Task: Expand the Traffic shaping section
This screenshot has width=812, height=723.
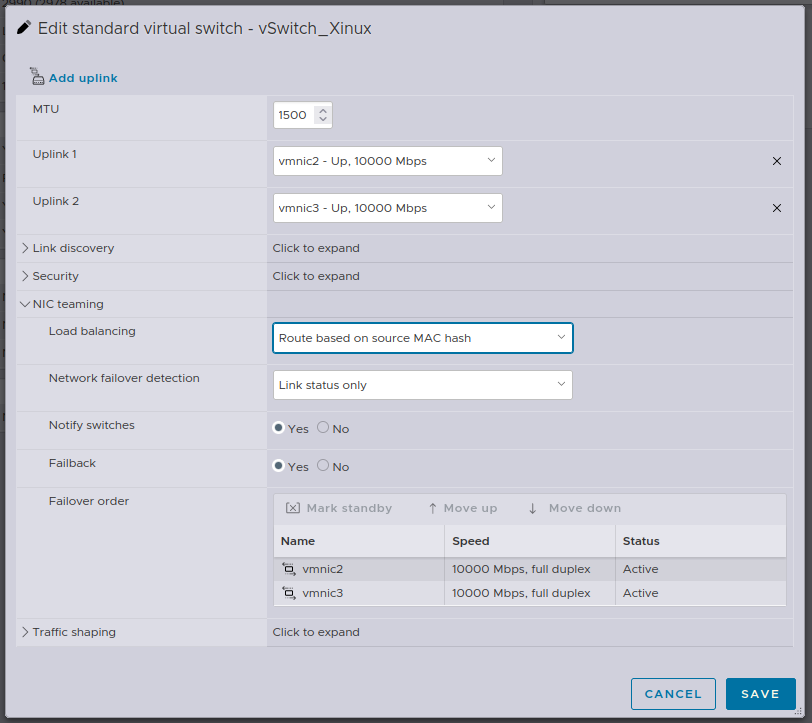Action: click(x=26, y=632)
